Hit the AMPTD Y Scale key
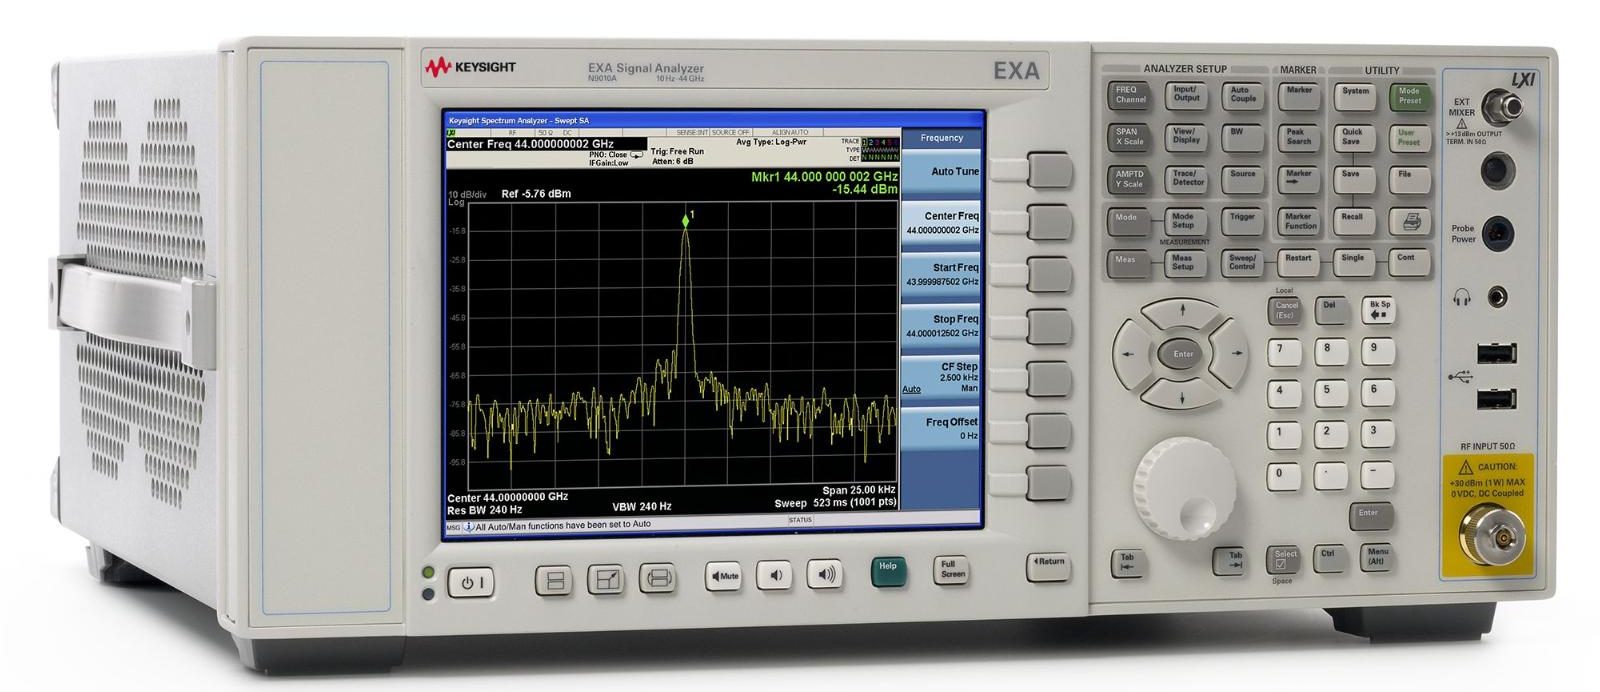 (1128, 179)
